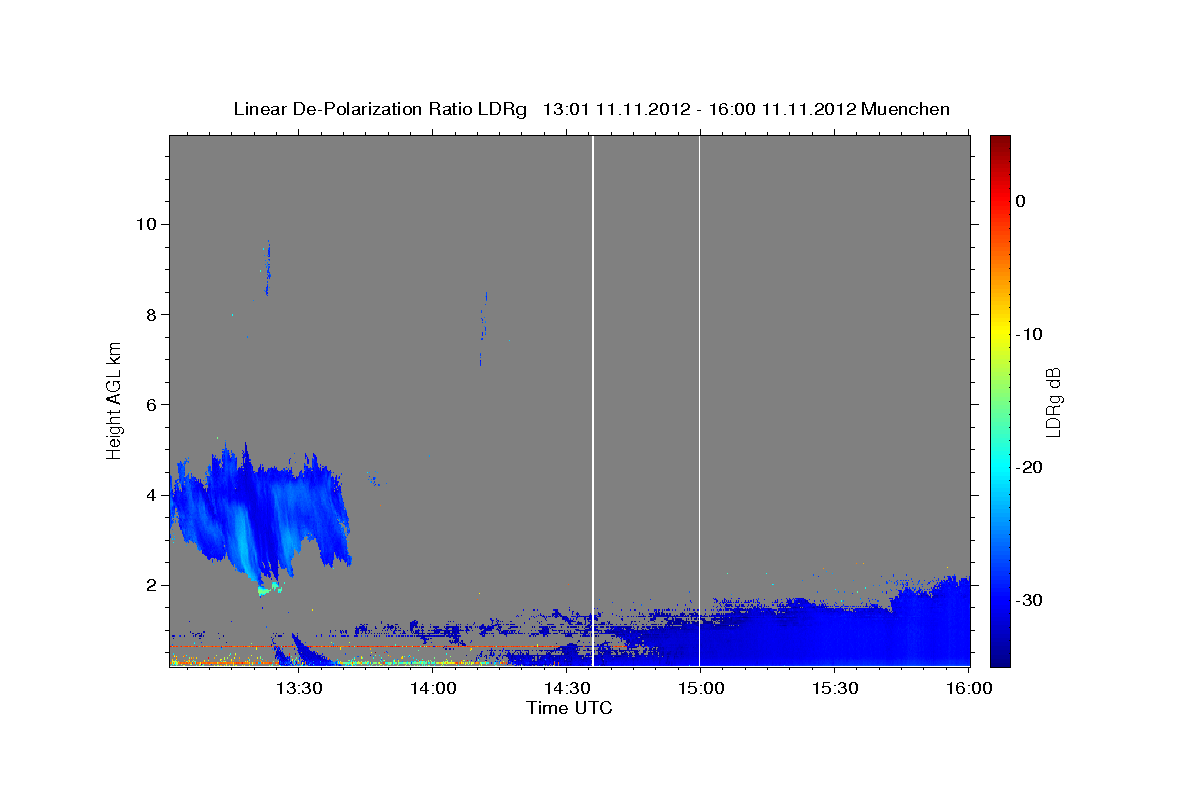Screen dimensions: 1200x800
Task: Click the 'Time UTC' axis label
Action: pos(569,708)
